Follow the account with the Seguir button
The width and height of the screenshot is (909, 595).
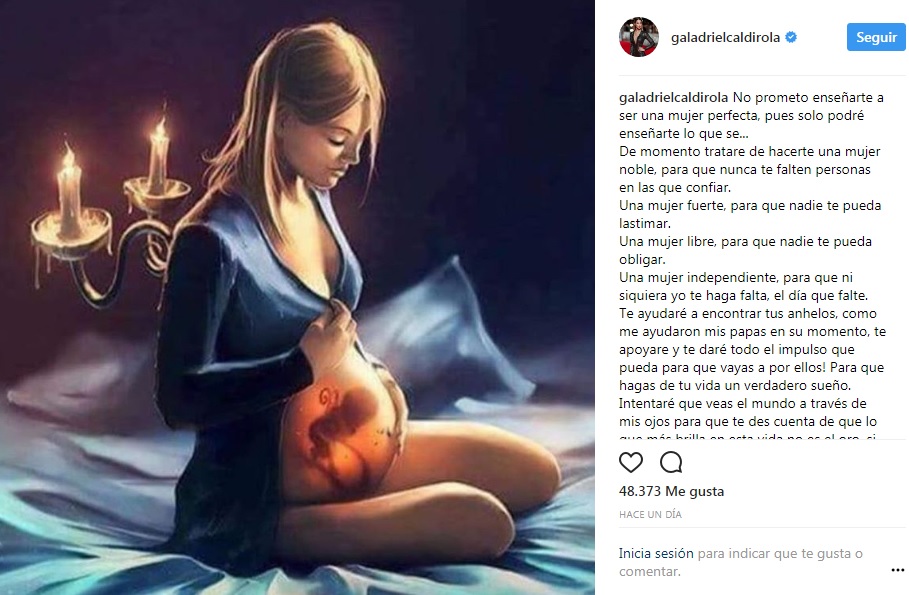click(876, 37)
